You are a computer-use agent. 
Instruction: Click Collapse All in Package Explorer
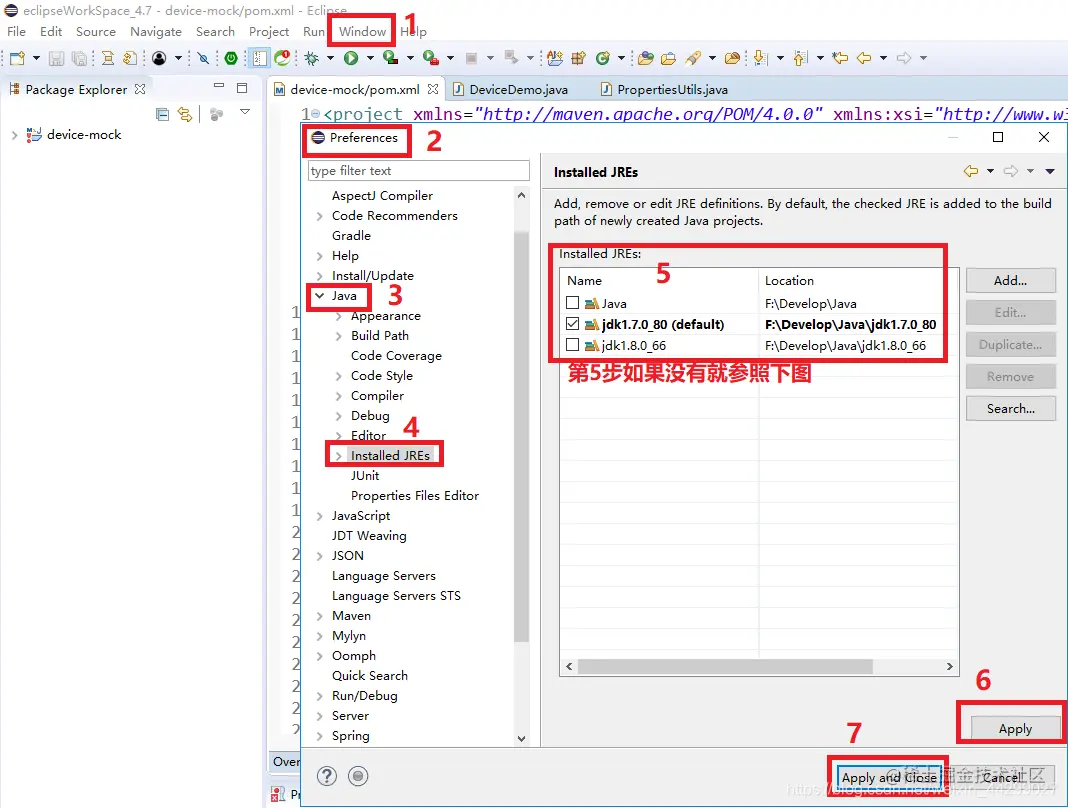point(162,114)
